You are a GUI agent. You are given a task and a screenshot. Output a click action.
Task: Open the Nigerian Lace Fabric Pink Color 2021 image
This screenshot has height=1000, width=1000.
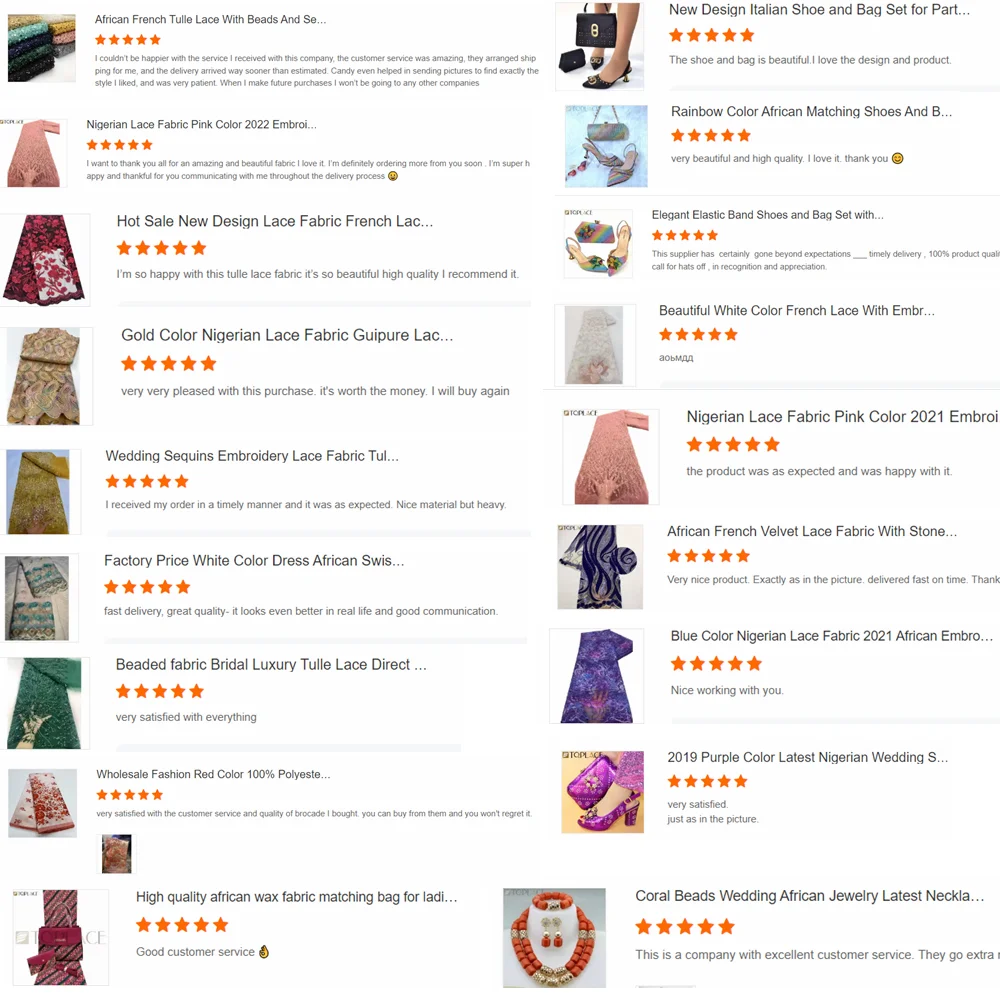click(x=611, y=457)
